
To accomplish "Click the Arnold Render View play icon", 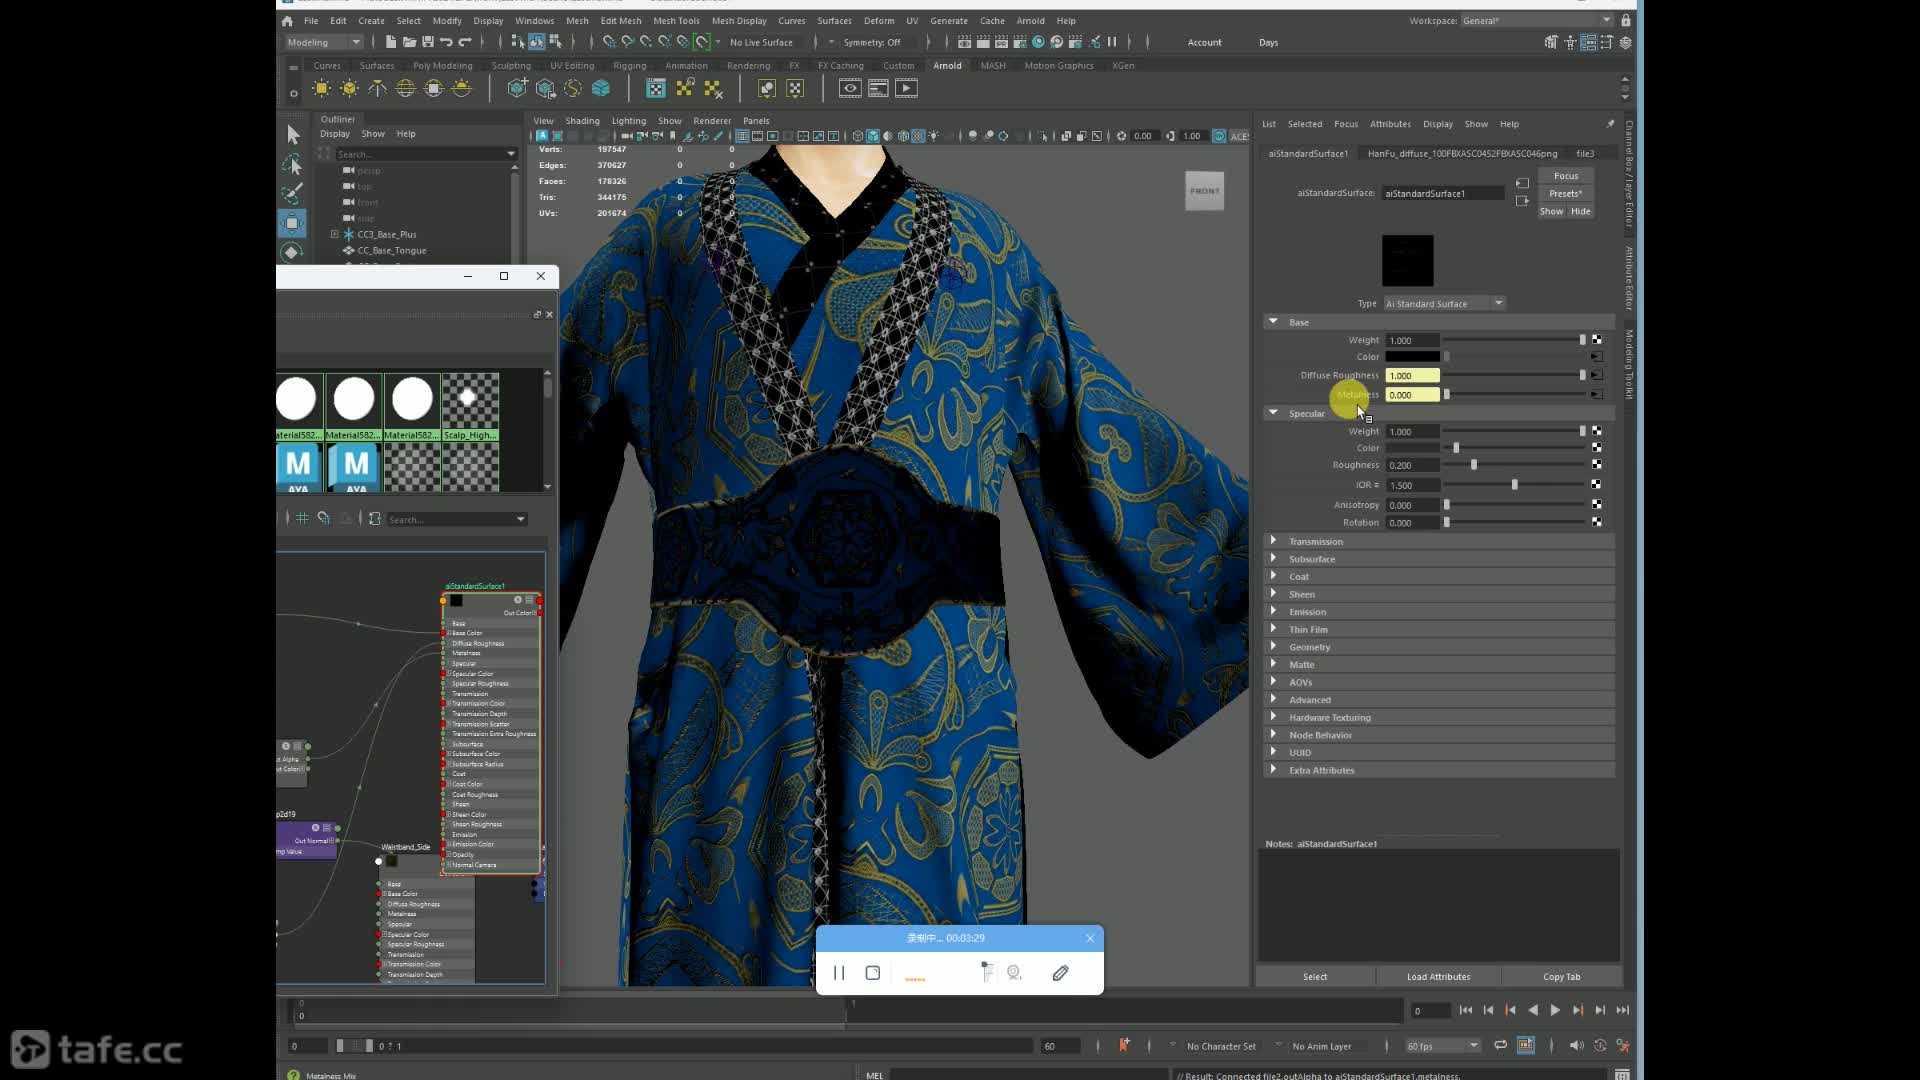I will (x=906, y=89).
